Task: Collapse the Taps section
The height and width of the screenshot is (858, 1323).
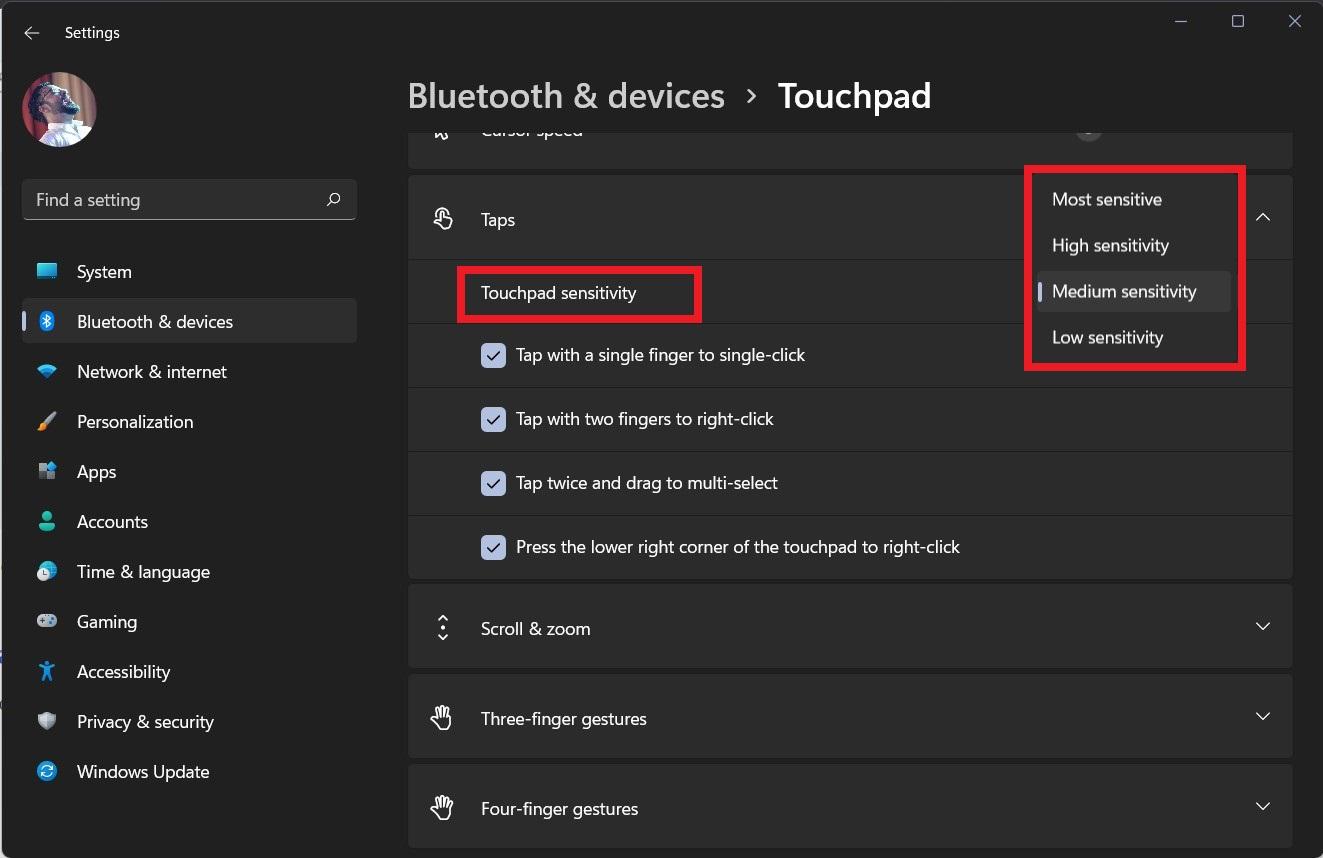Action: coord(1263,218)
